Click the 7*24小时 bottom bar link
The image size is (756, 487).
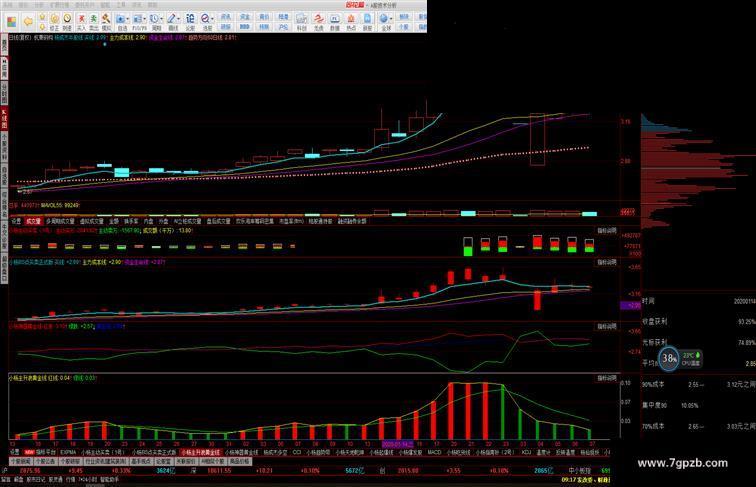pos(88,480)
